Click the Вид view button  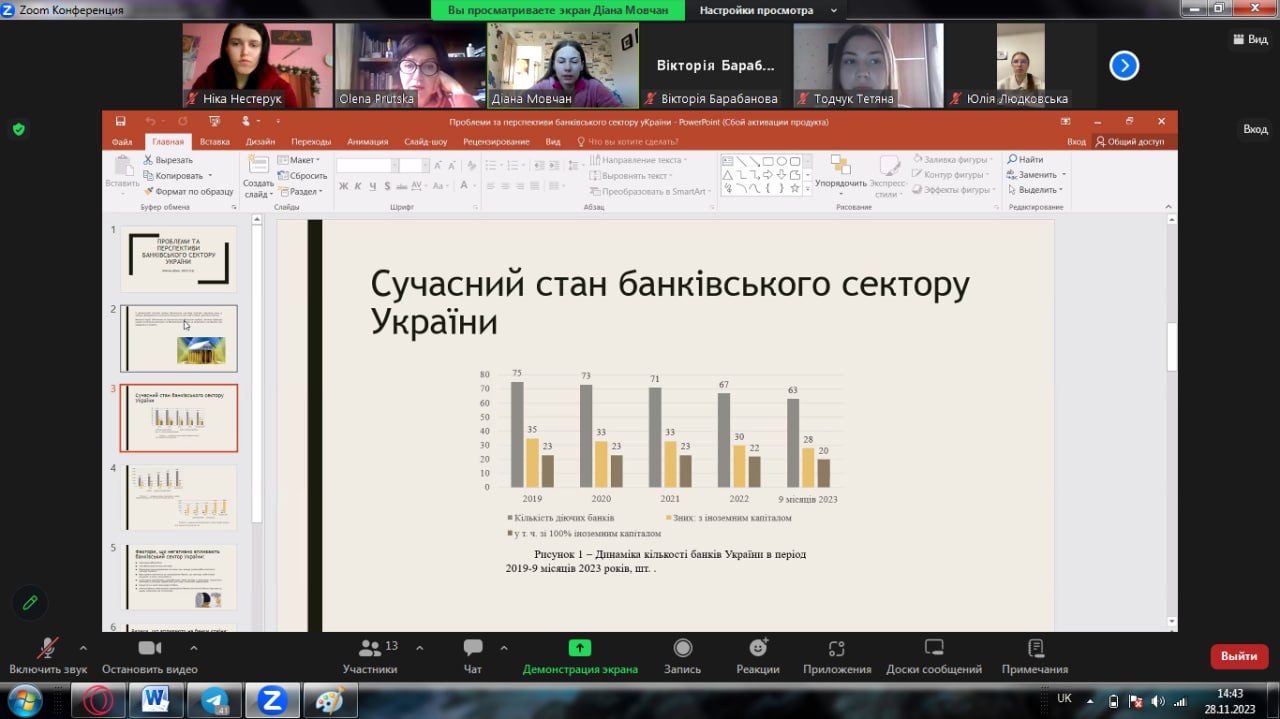coord(1249,39)
